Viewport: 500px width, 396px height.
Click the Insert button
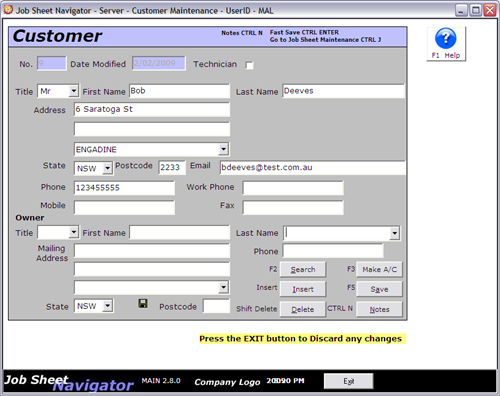(303, 289)
